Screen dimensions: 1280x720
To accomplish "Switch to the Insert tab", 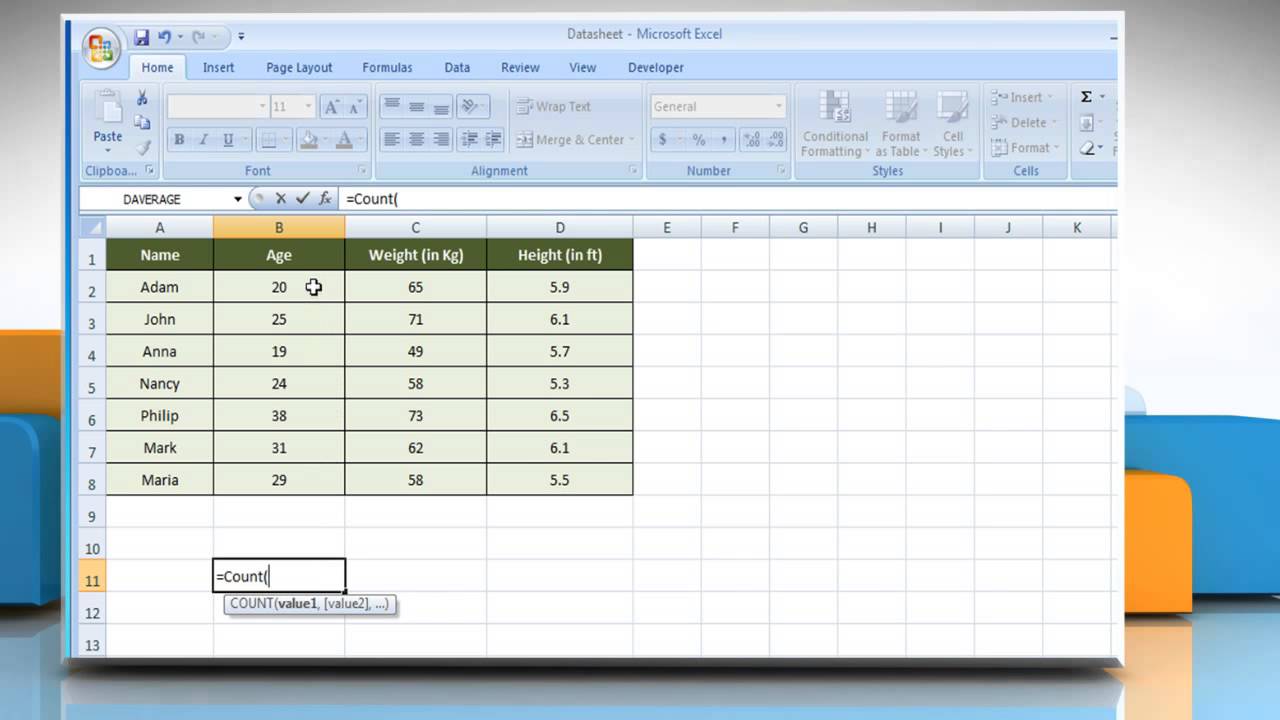I will tap(218, 67).
